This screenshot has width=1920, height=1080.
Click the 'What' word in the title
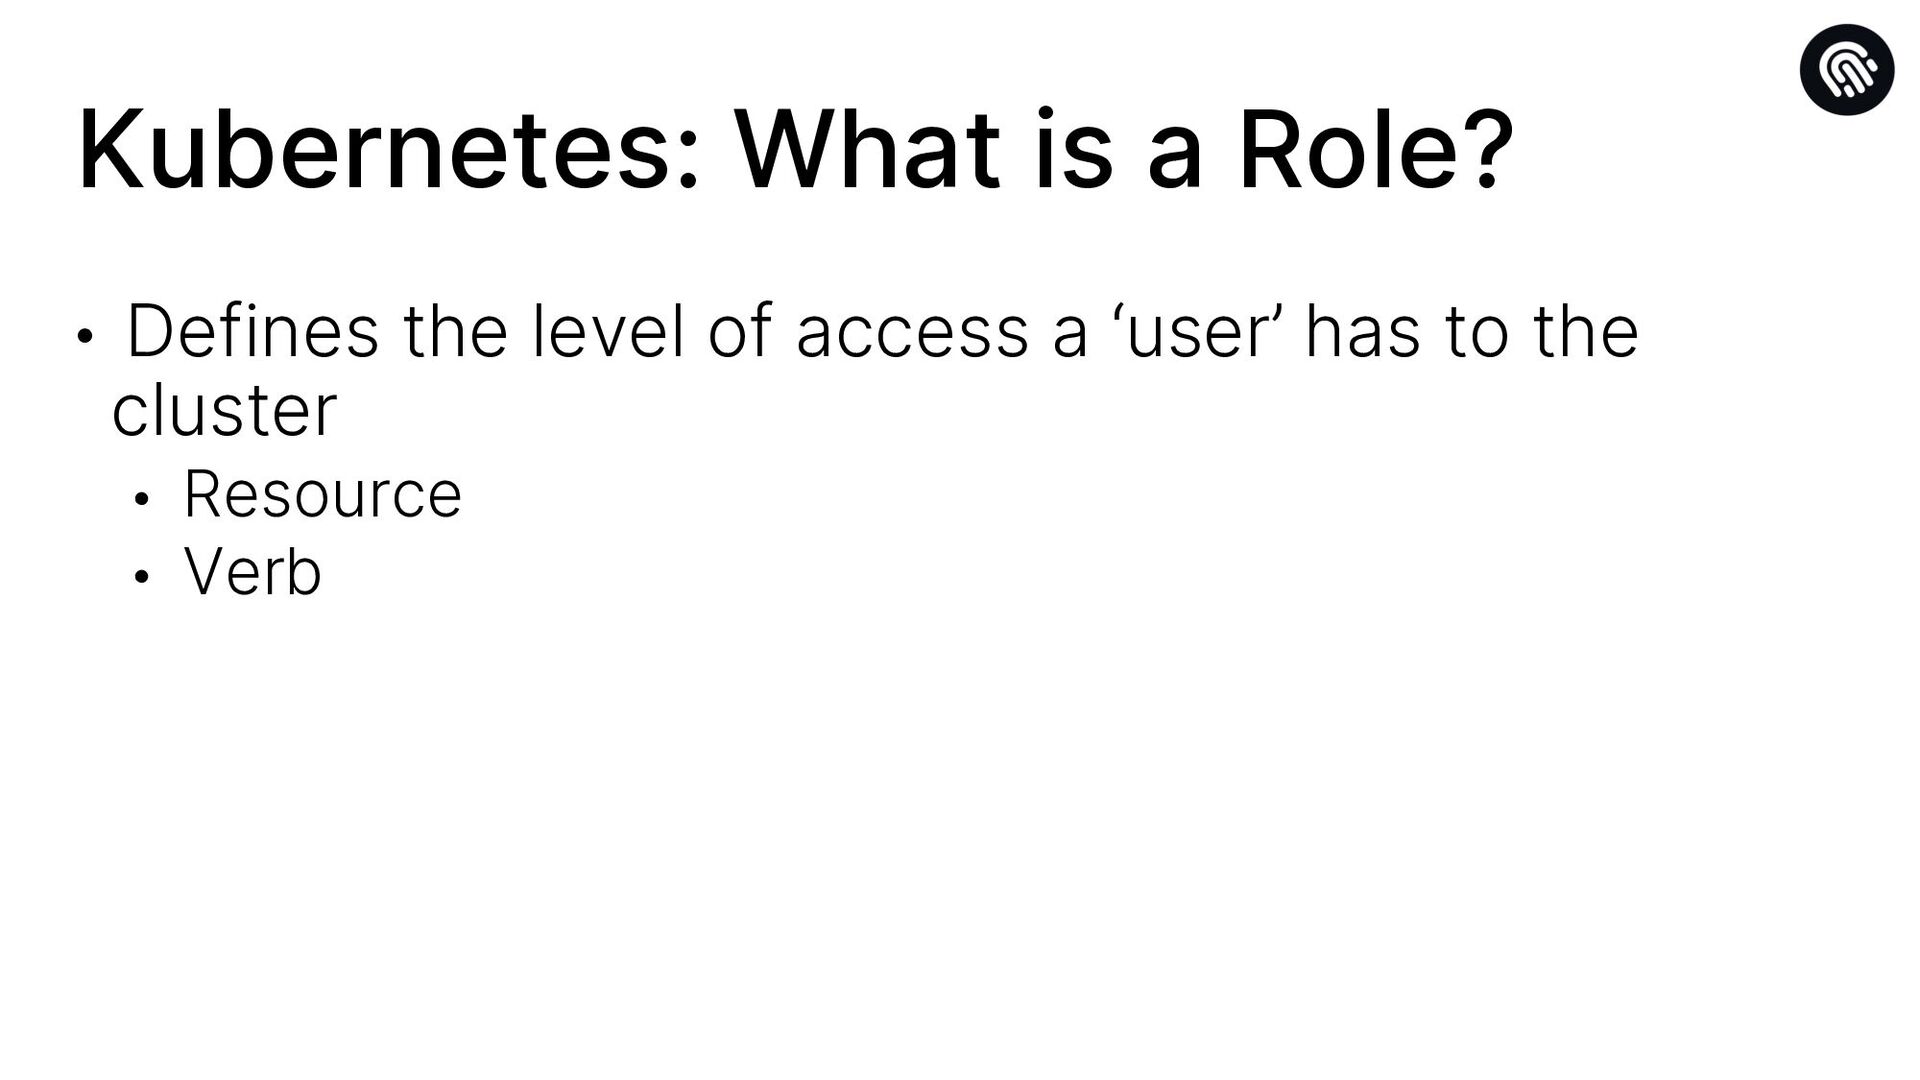(x=867, y=151)
